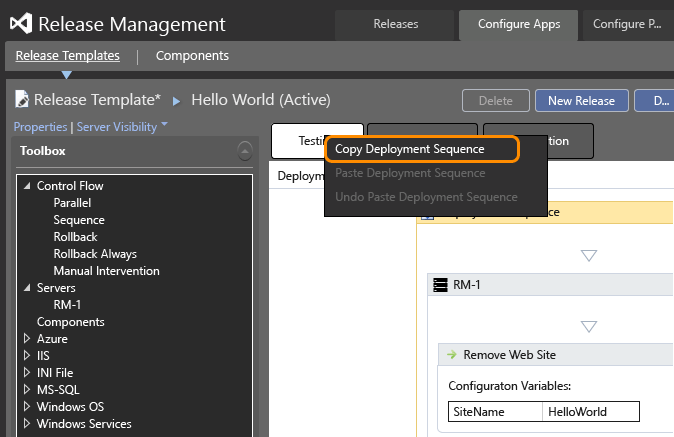Click the Hello World (Active) title
Image resolution: width=674 pixels, height=437 pixels.
(x=261, y=100)
